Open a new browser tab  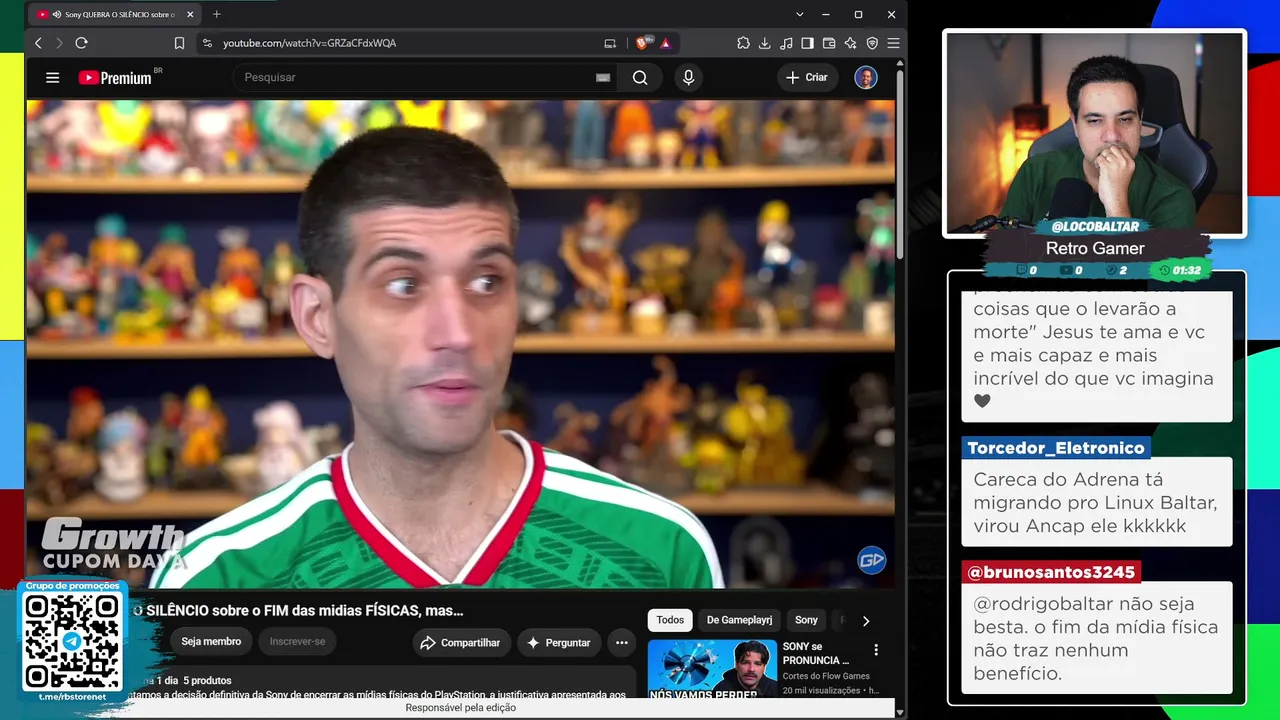coord(216,14)
